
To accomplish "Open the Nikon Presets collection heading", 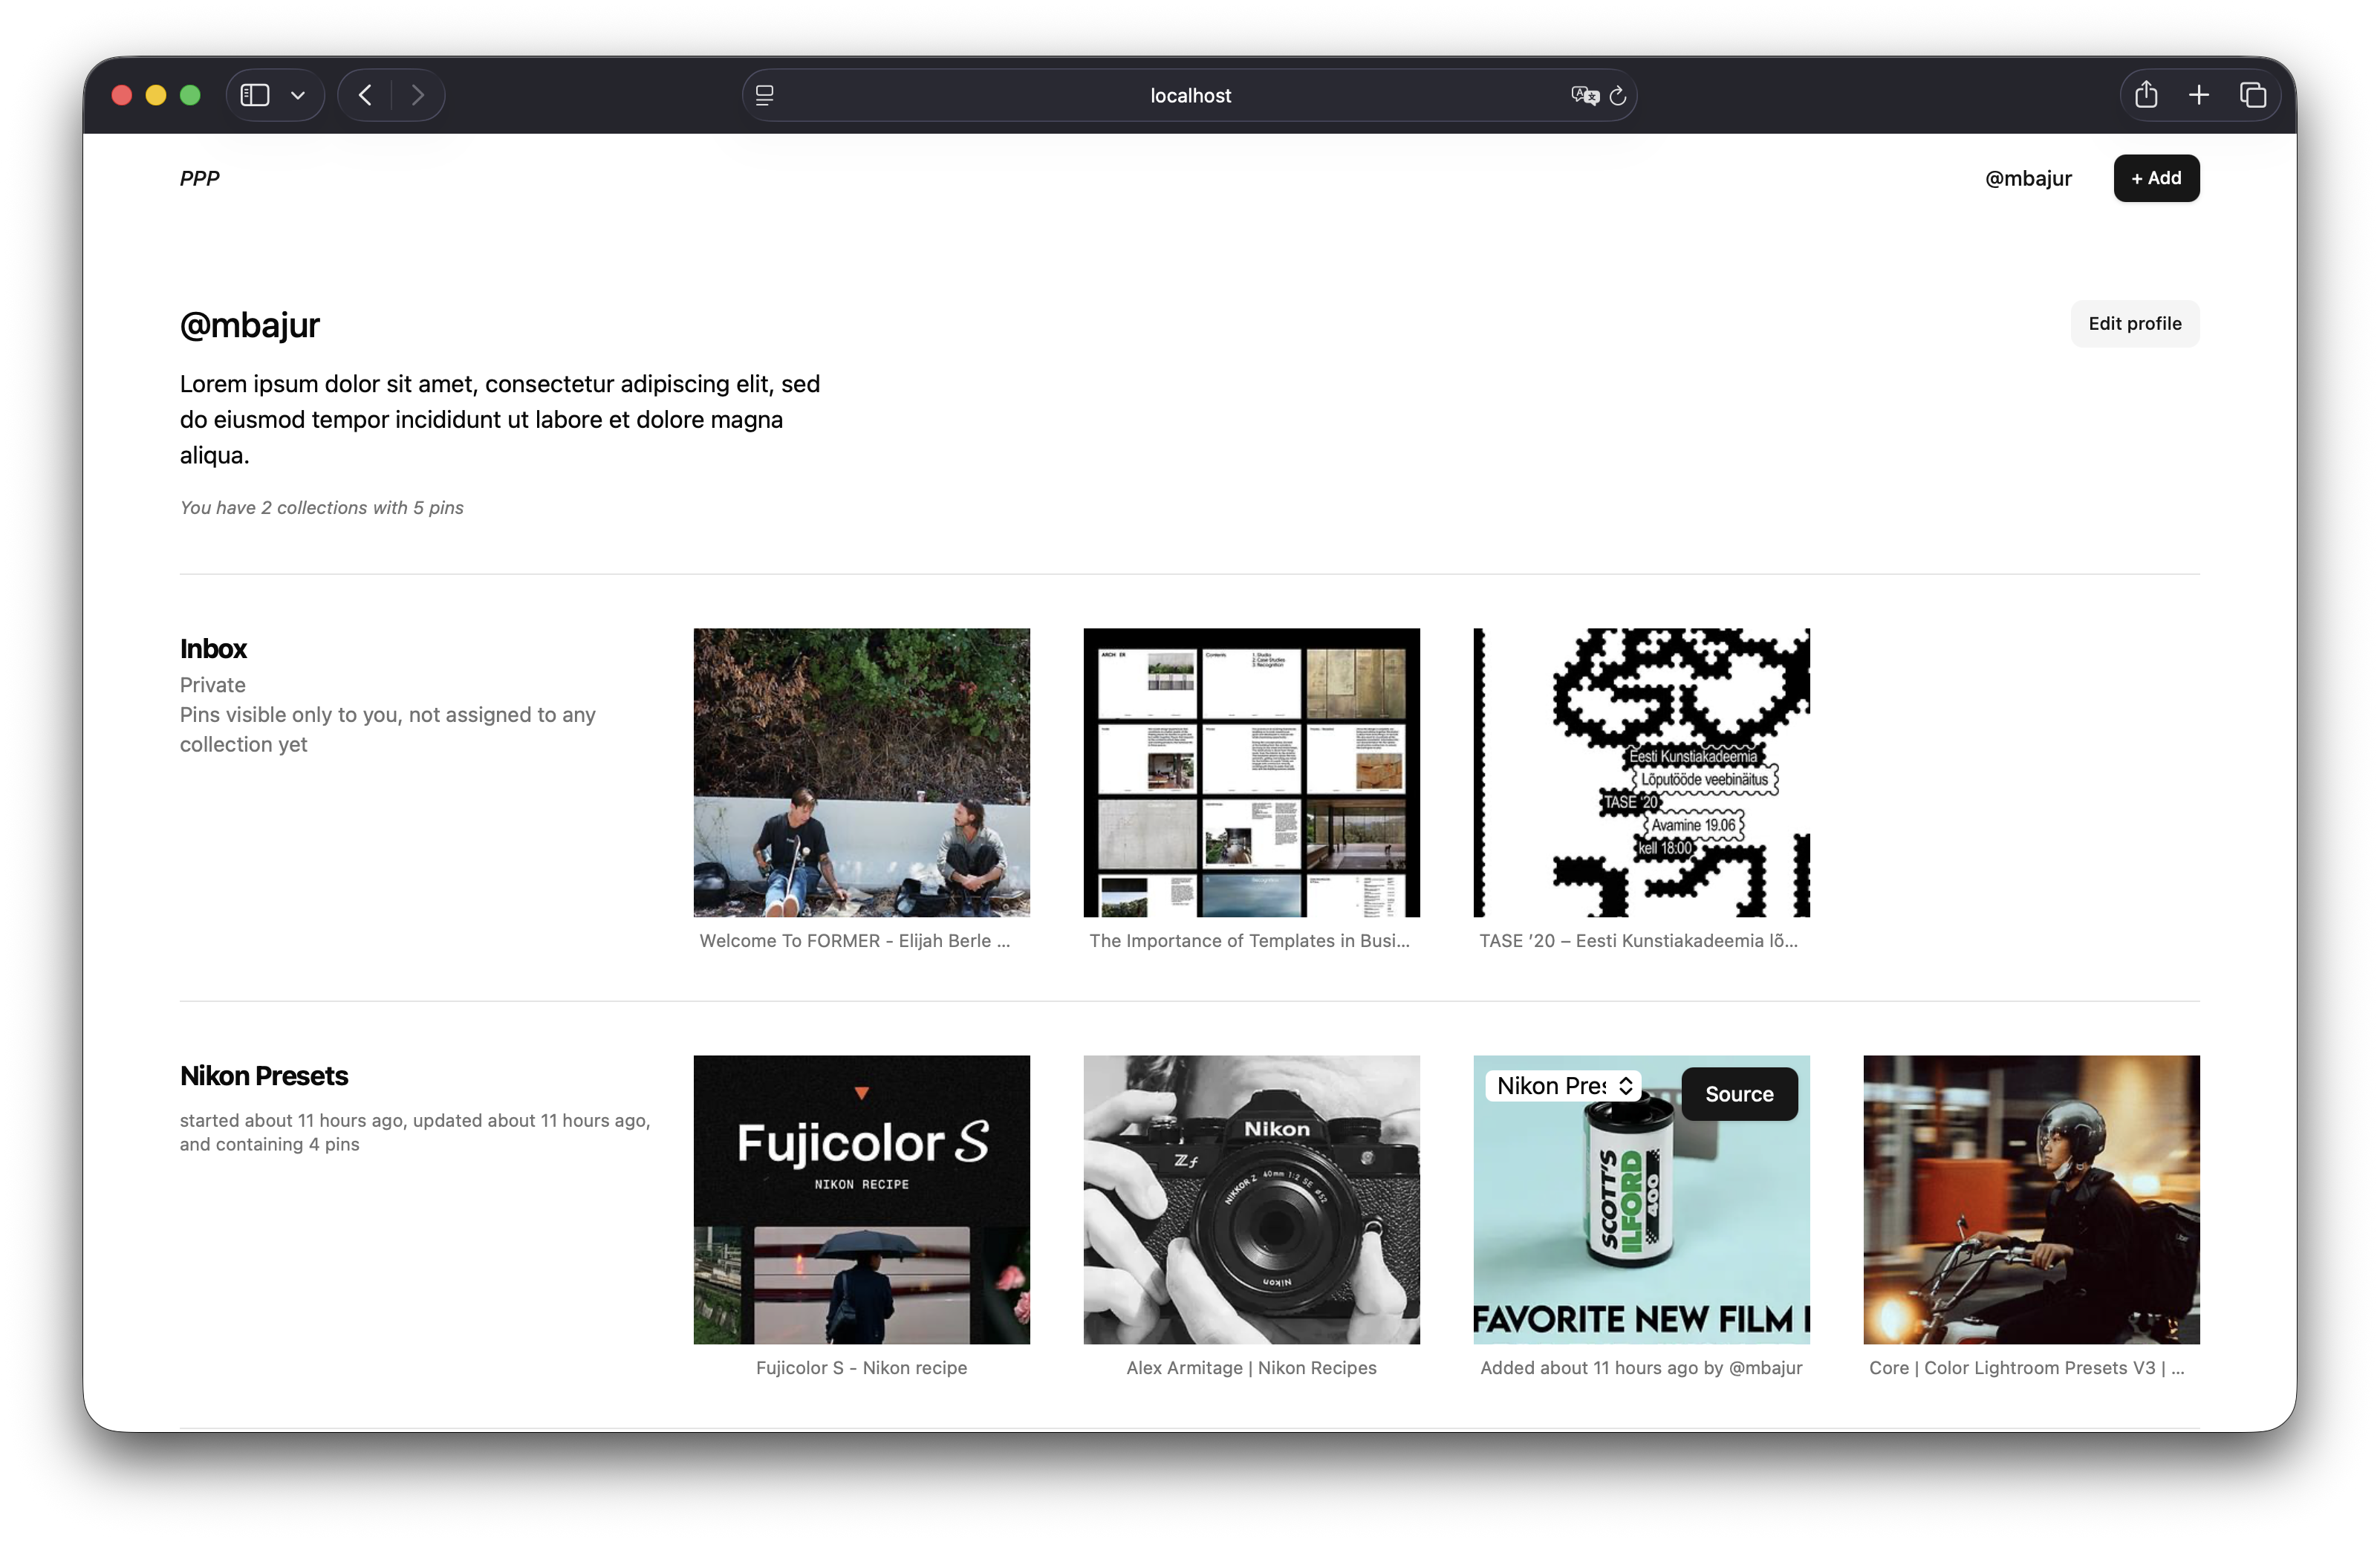I will (x=264, y=1076).
